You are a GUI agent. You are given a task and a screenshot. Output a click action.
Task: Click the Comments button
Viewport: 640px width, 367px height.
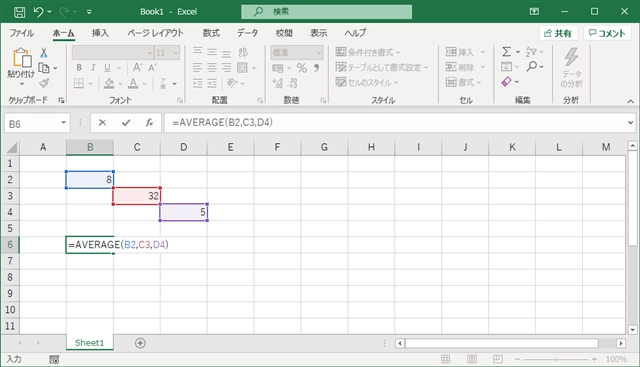pos(607,33)
